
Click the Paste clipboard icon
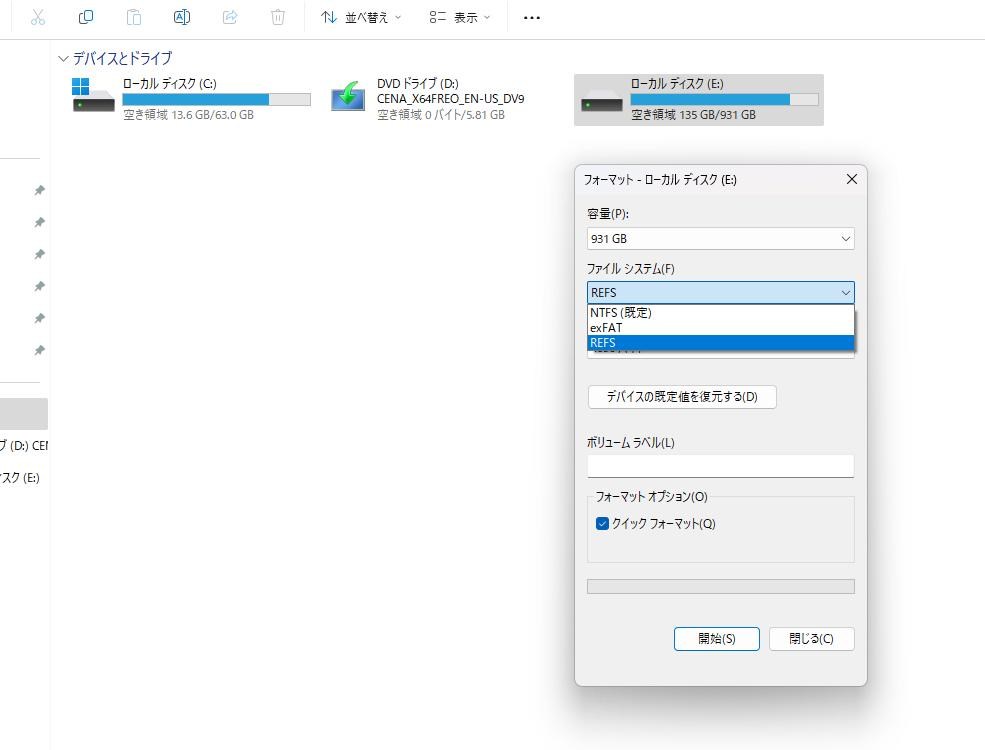pyautogui.click(x=134, y=17)
